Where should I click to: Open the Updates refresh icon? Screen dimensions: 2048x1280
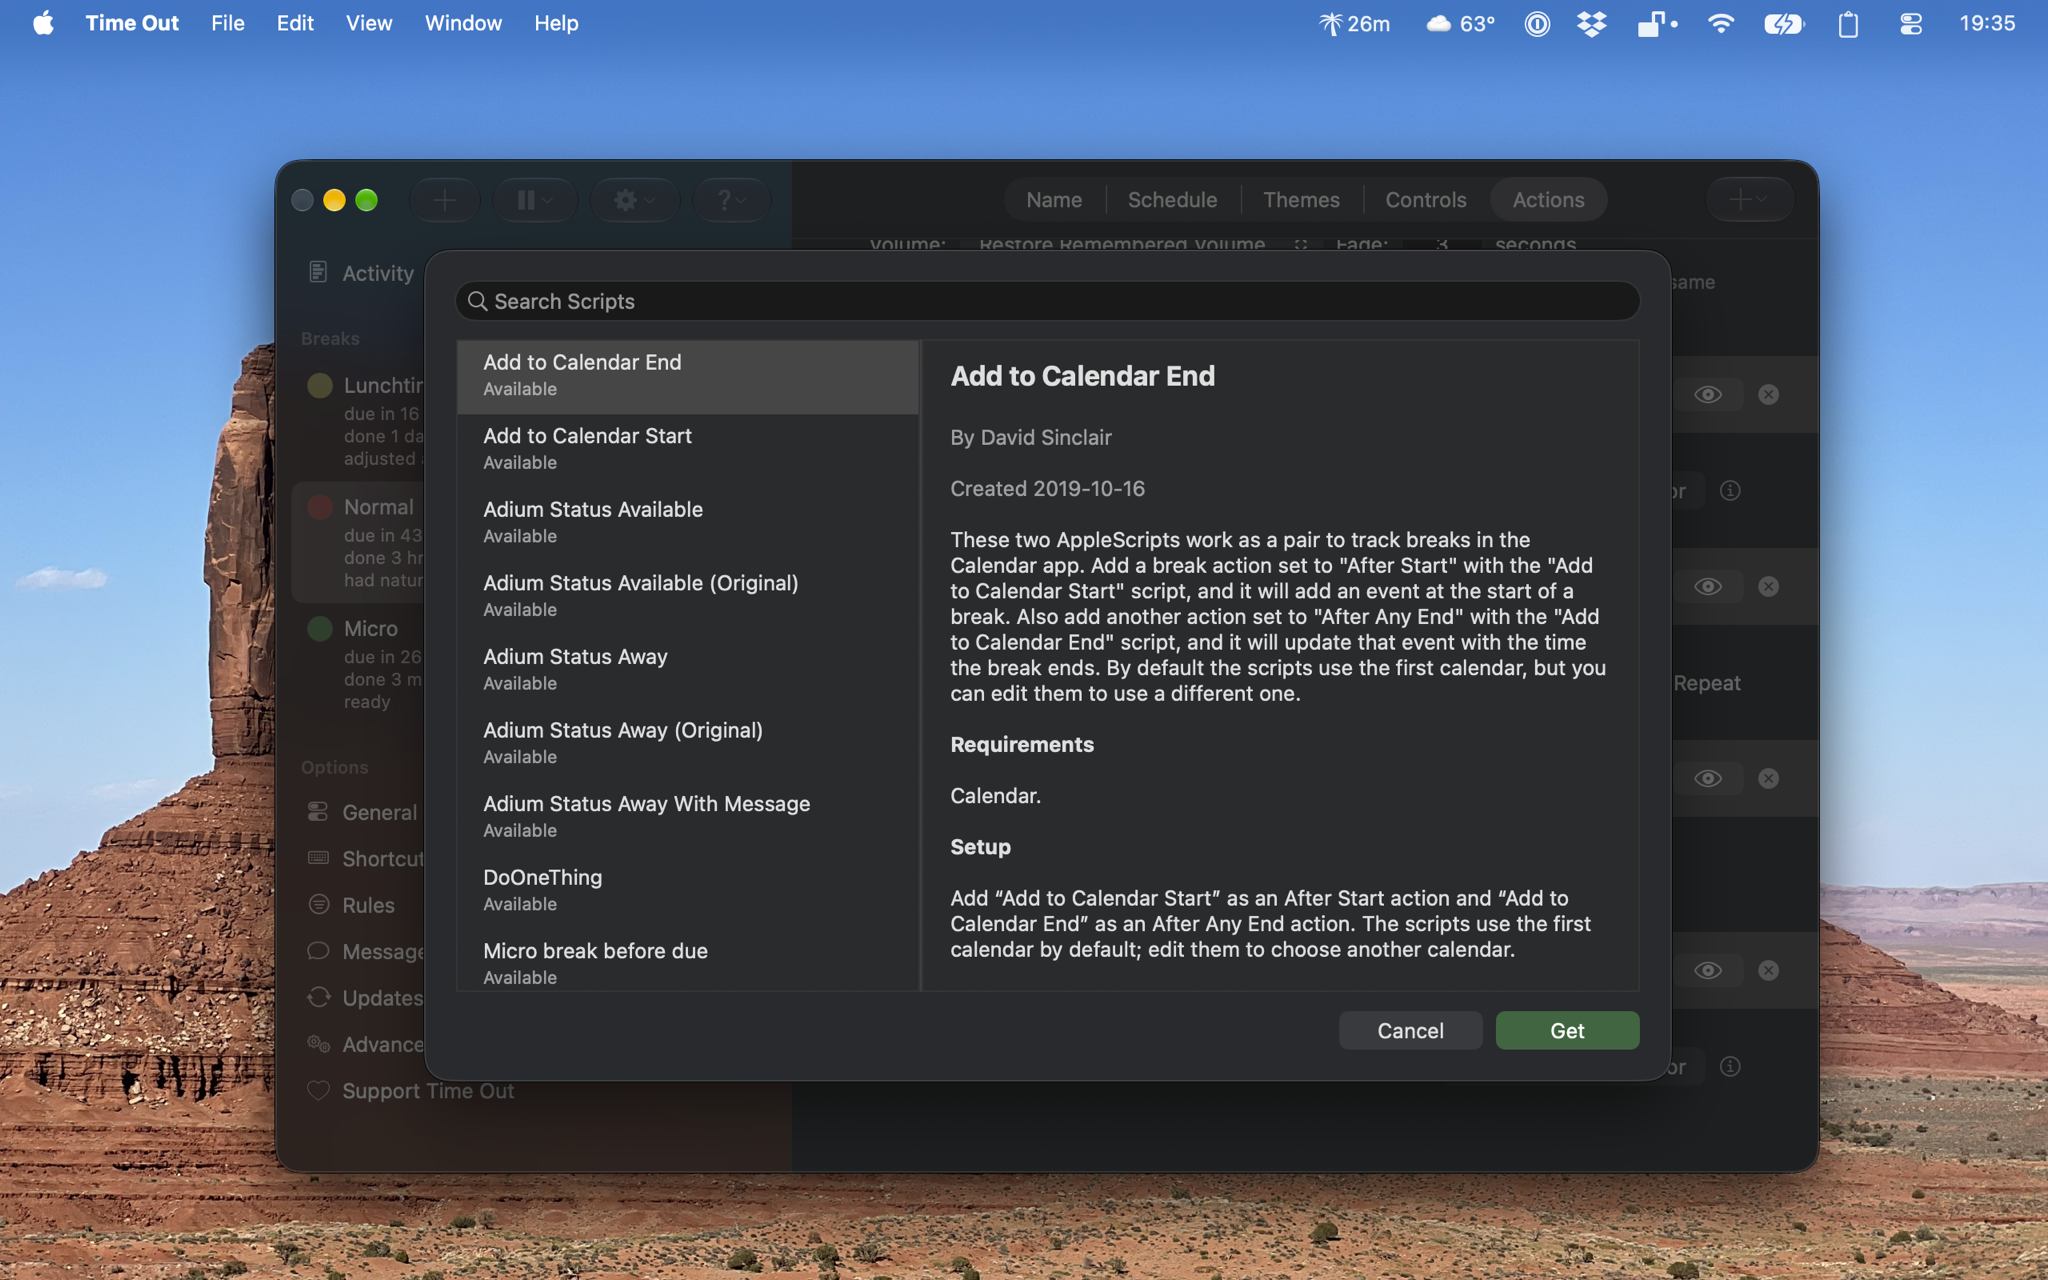(318, 997)
